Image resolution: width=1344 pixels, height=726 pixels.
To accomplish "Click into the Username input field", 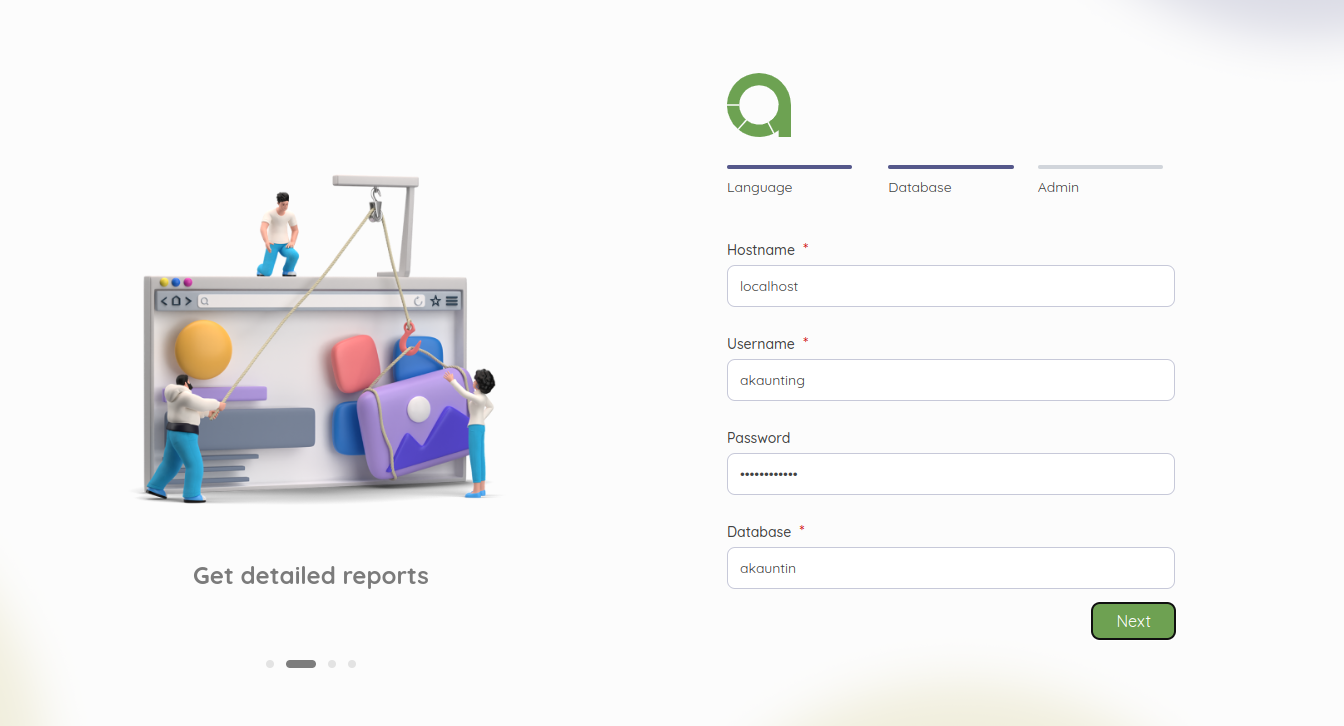I will click(950, 380).
